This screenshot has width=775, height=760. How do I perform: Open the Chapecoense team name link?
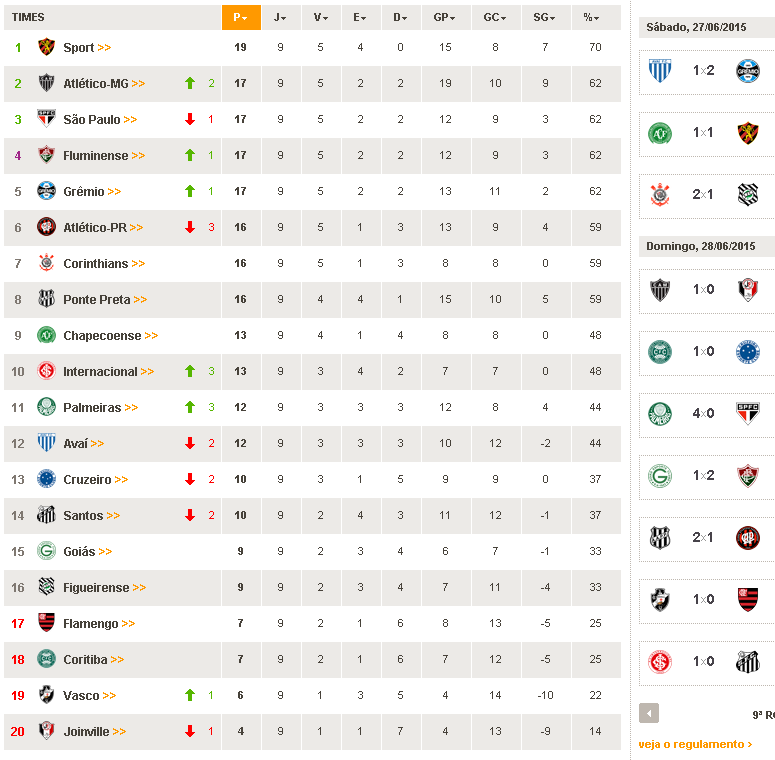point(102,335)
